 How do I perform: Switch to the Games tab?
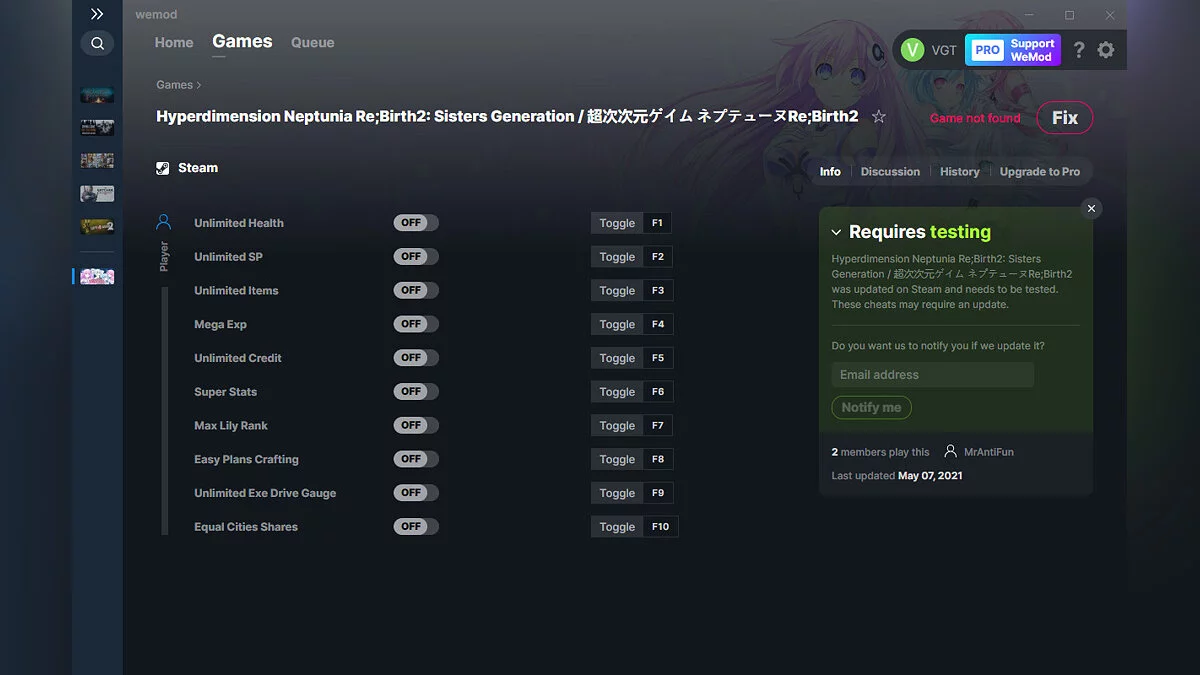[x=242, y=42]
